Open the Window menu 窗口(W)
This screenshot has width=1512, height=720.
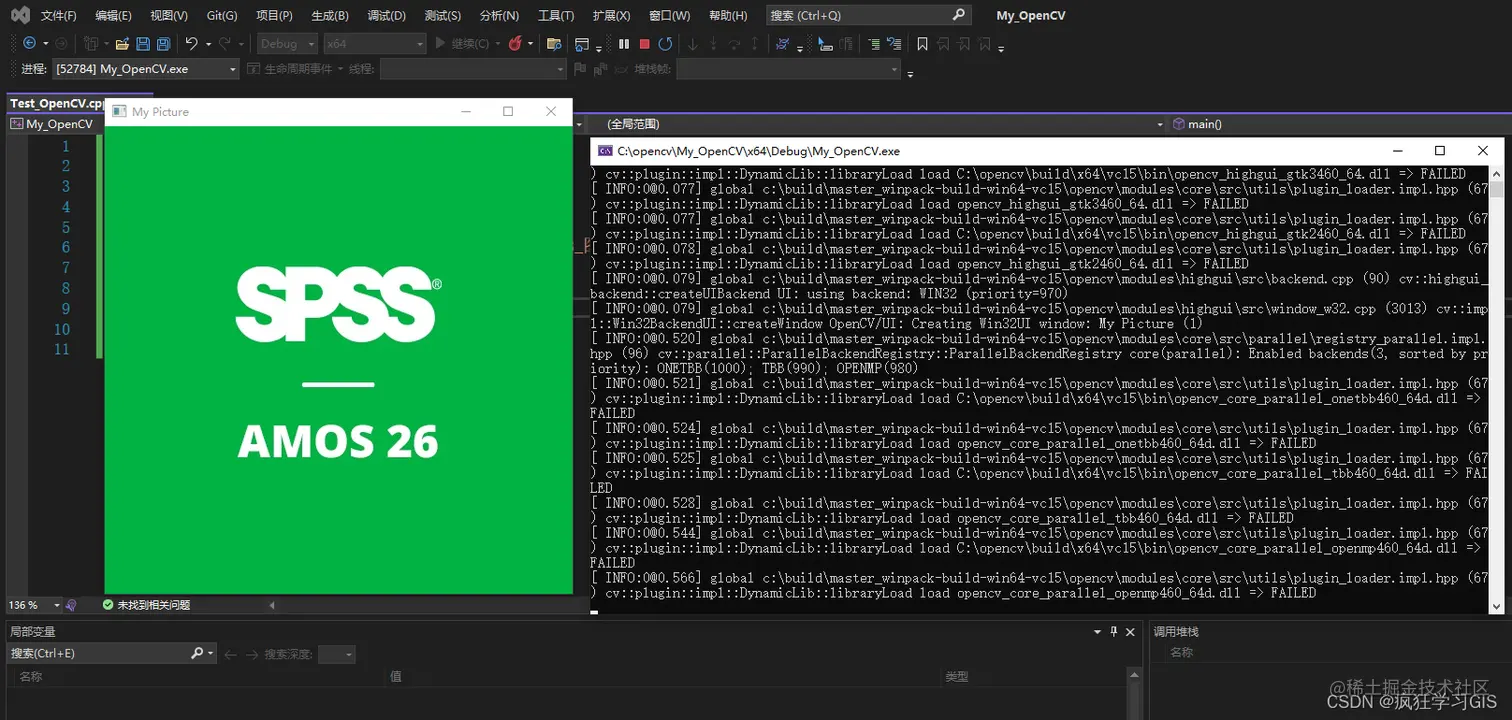tap(669, 15)
